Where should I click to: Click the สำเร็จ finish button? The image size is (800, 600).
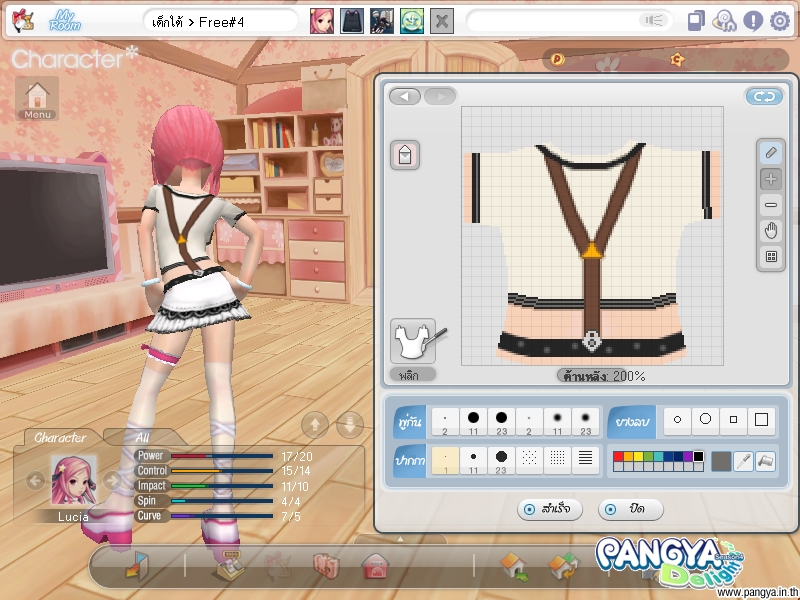549,509
